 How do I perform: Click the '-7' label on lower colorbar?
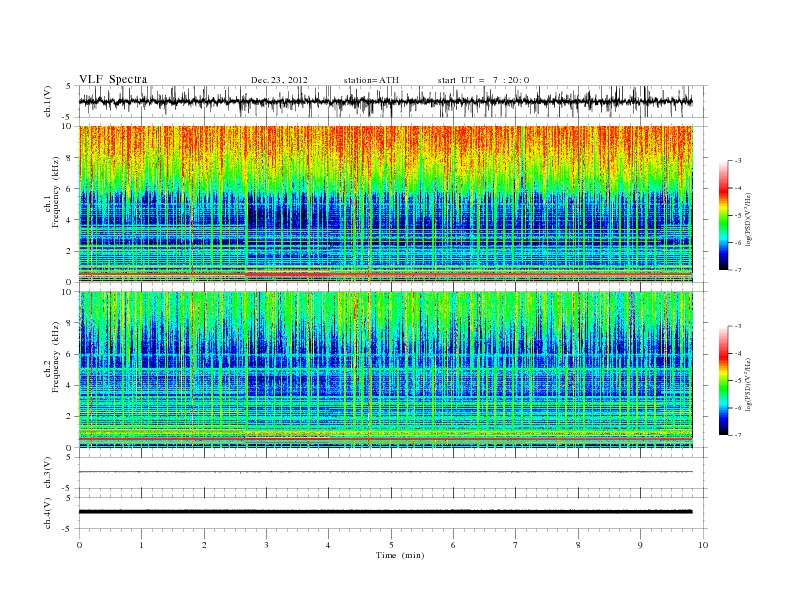point(738,435)
